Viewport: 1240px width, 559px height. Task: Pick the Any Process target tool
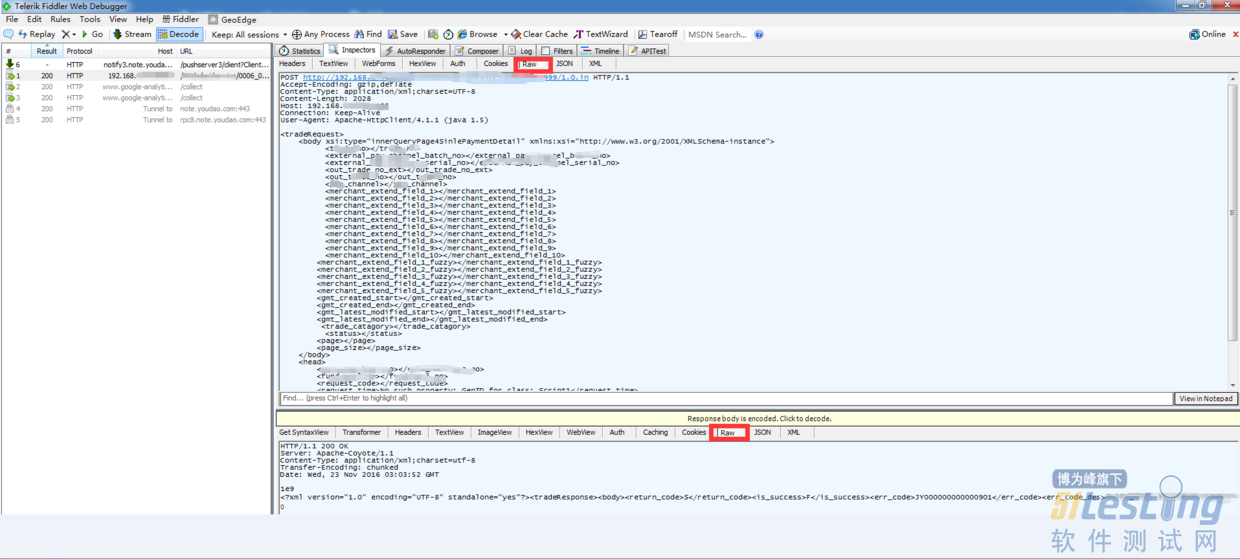point(320,34)
